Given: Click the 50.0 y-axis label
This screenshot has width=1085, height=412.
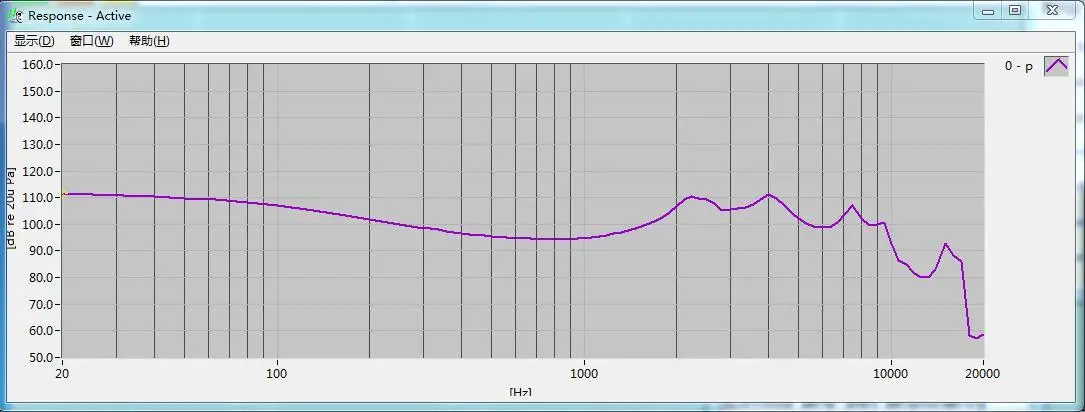Looking at the screenshot, I should (41, 357).
